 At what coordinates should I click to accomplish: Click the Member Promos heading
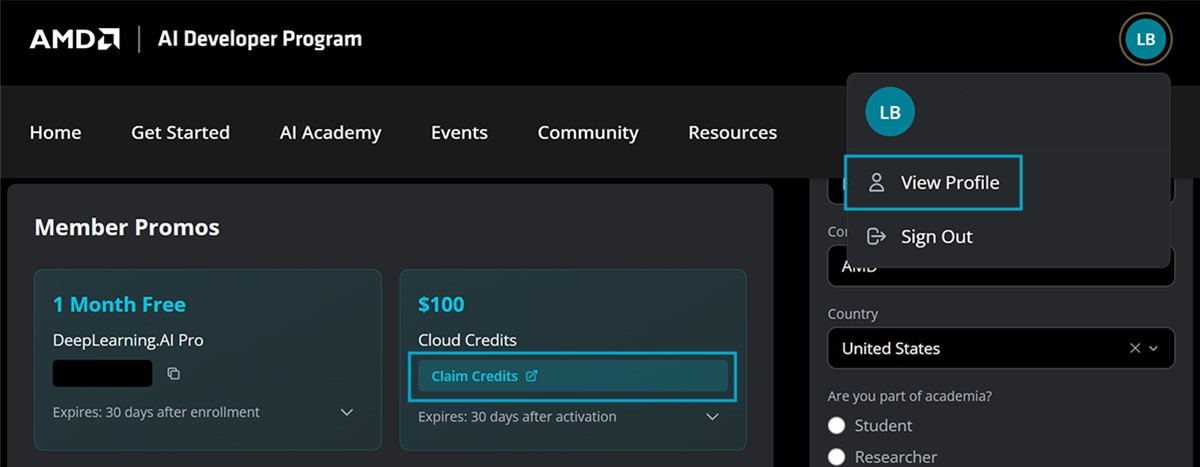coord(127,227)
